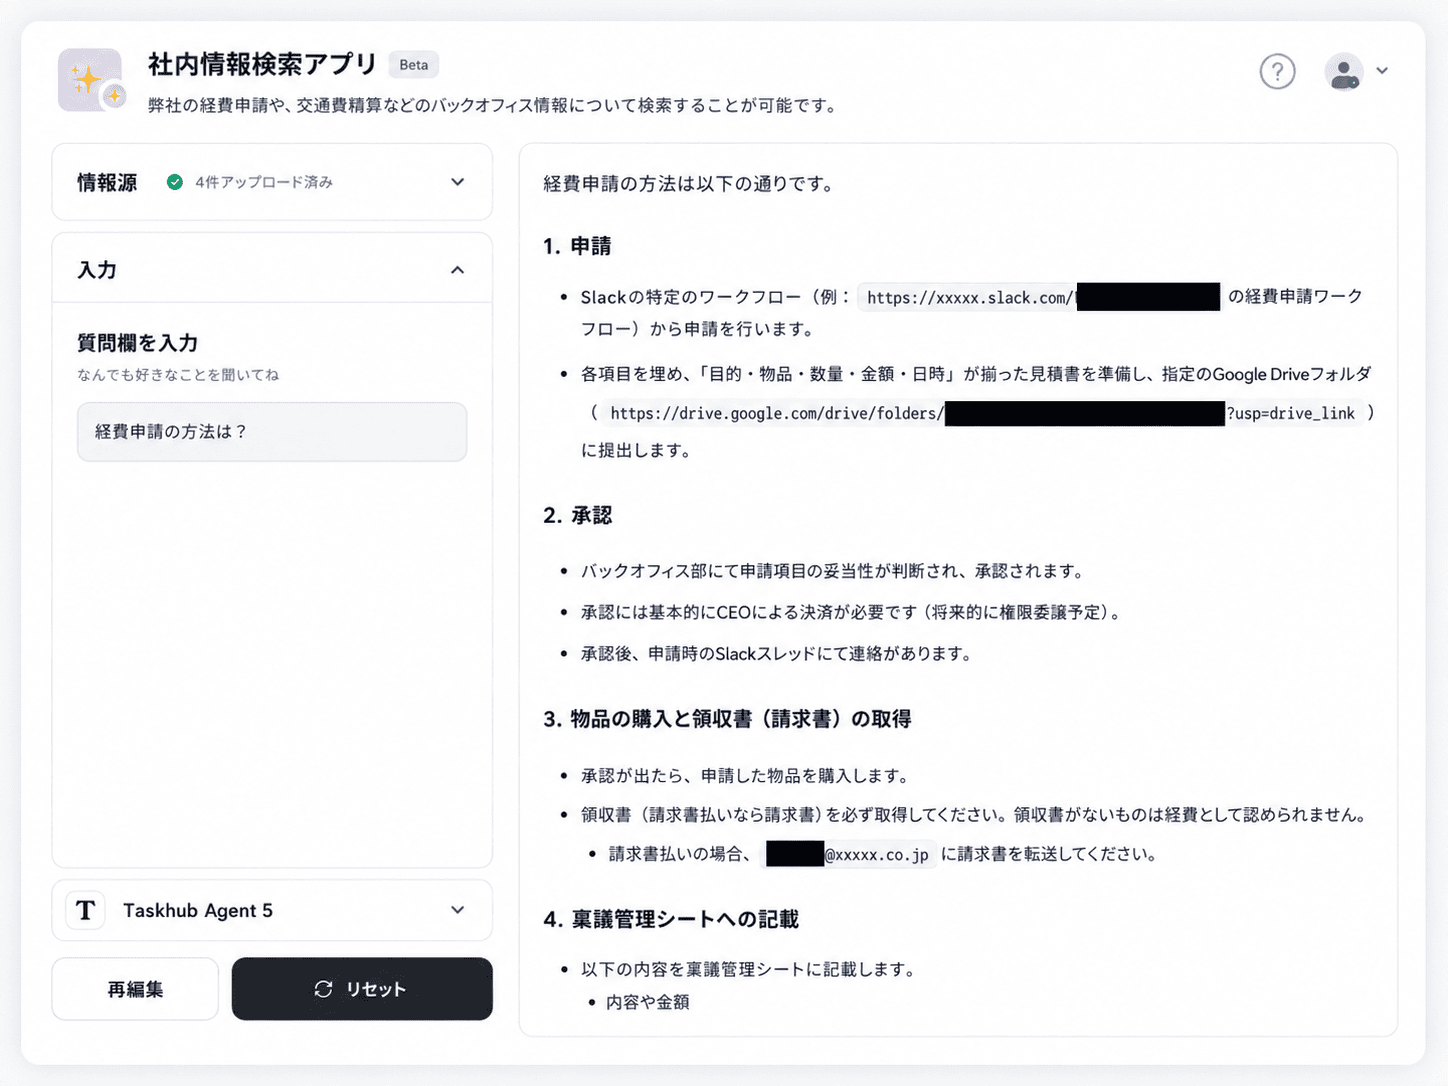Screen dimensions: 1448x1086
Task: Click the 2. 承認 heading
Action: pos(577,515)
